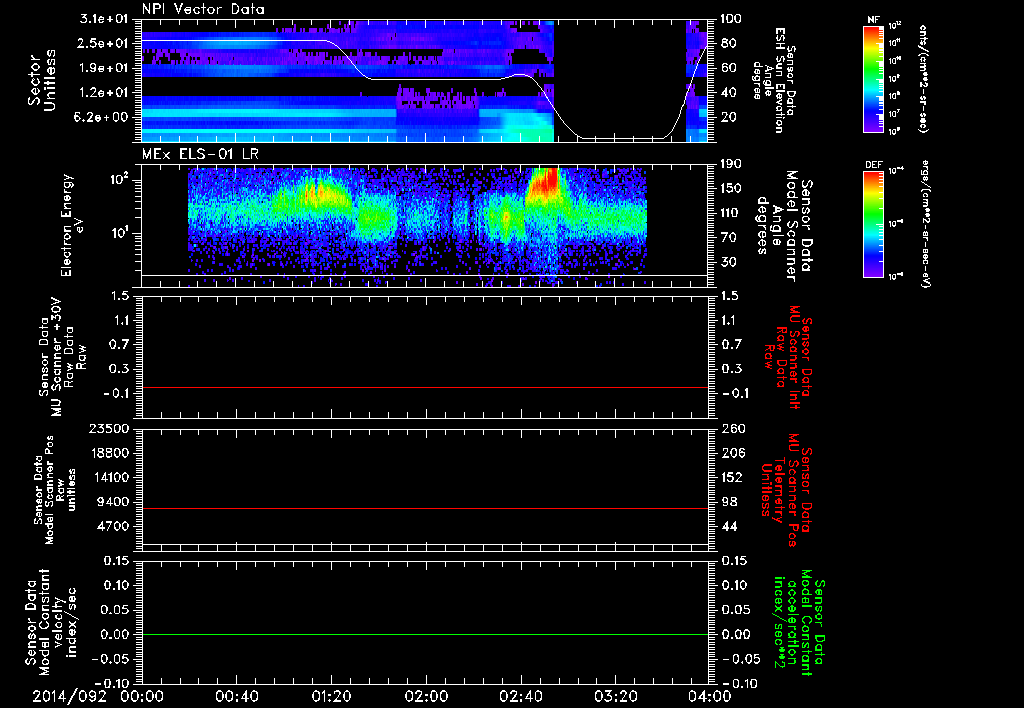The height and width of the screenshot is (708, 1024).
Task: Click the '00:40' time axis label
Action: click(x=237, y=696)
